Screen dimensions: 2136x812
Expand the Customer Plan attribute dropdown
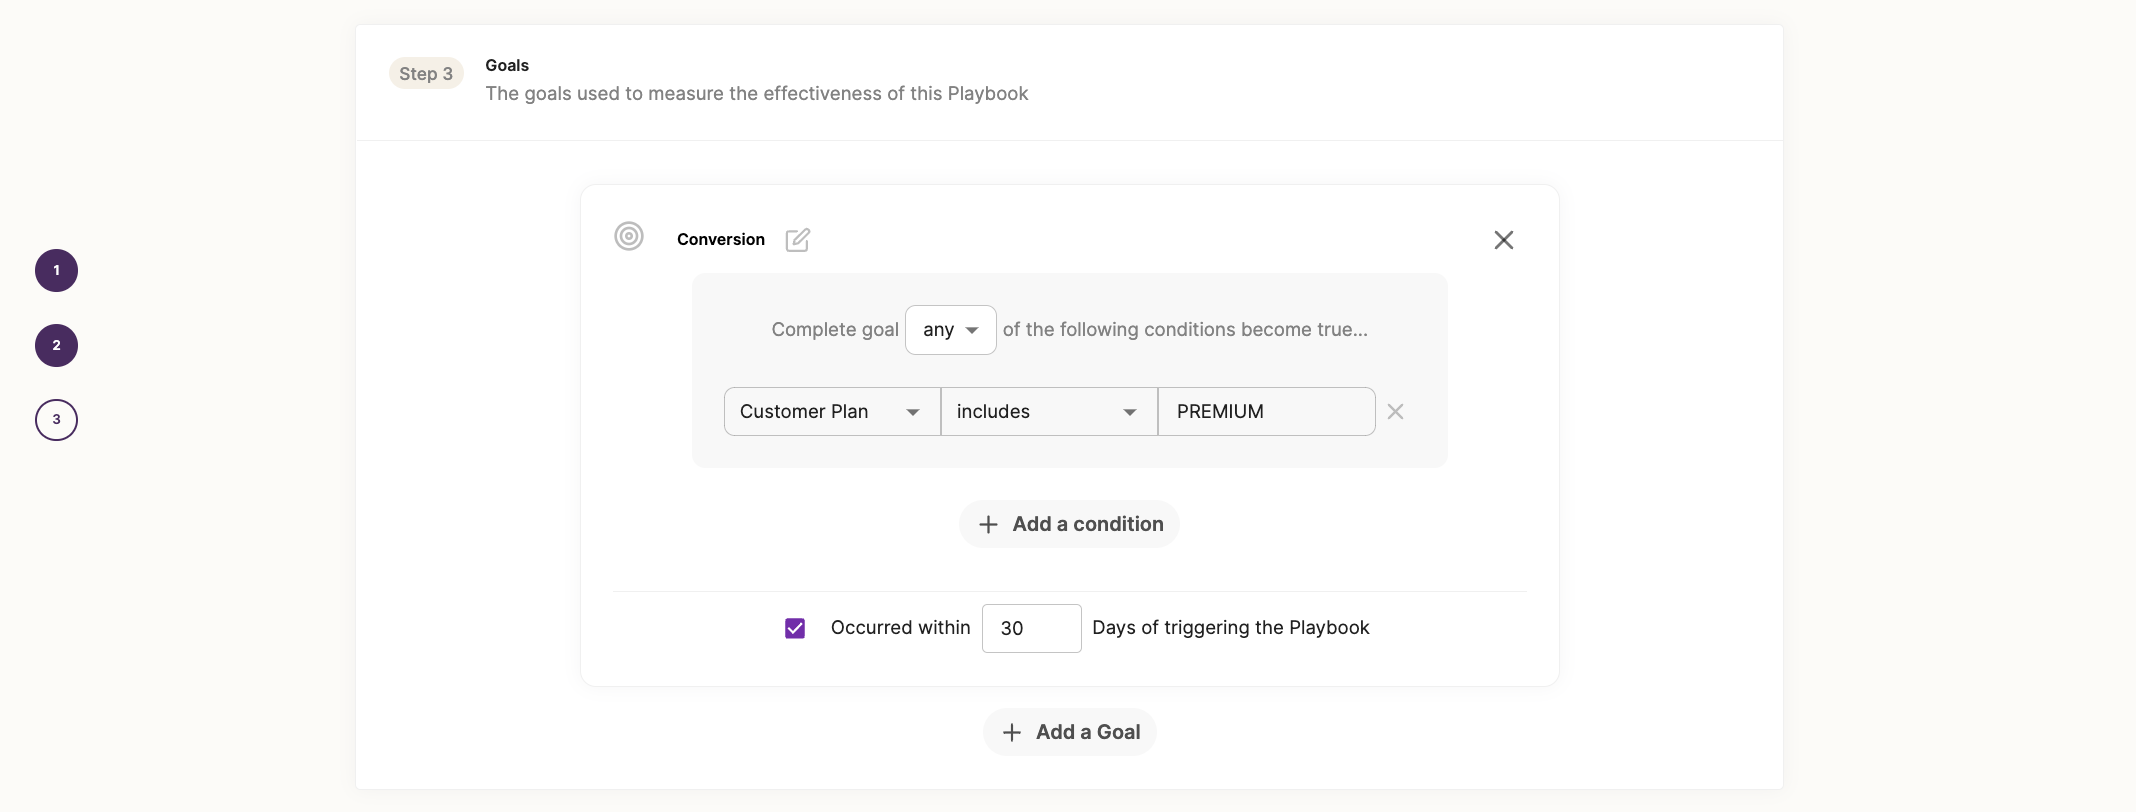coord(831,412)
